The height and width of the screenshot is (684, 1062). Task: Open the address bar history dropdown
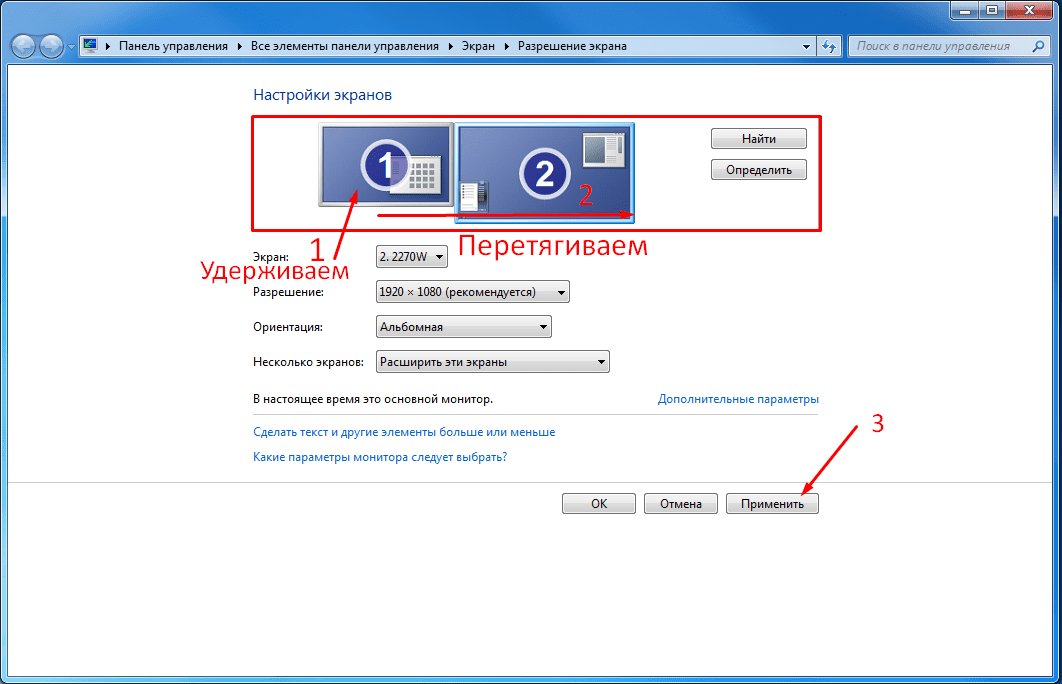[806, 46]
